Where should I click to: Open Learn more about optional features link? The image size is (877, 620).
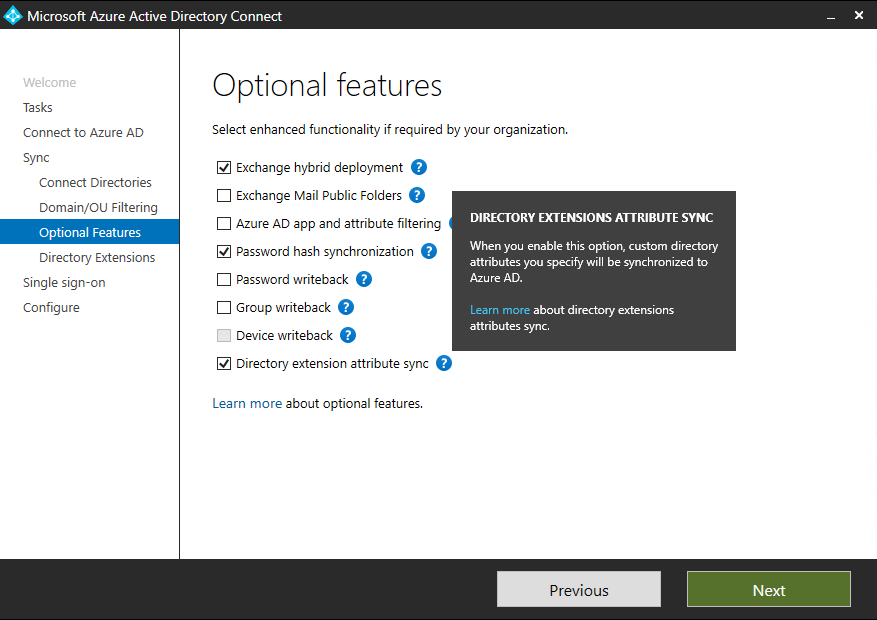247,403
